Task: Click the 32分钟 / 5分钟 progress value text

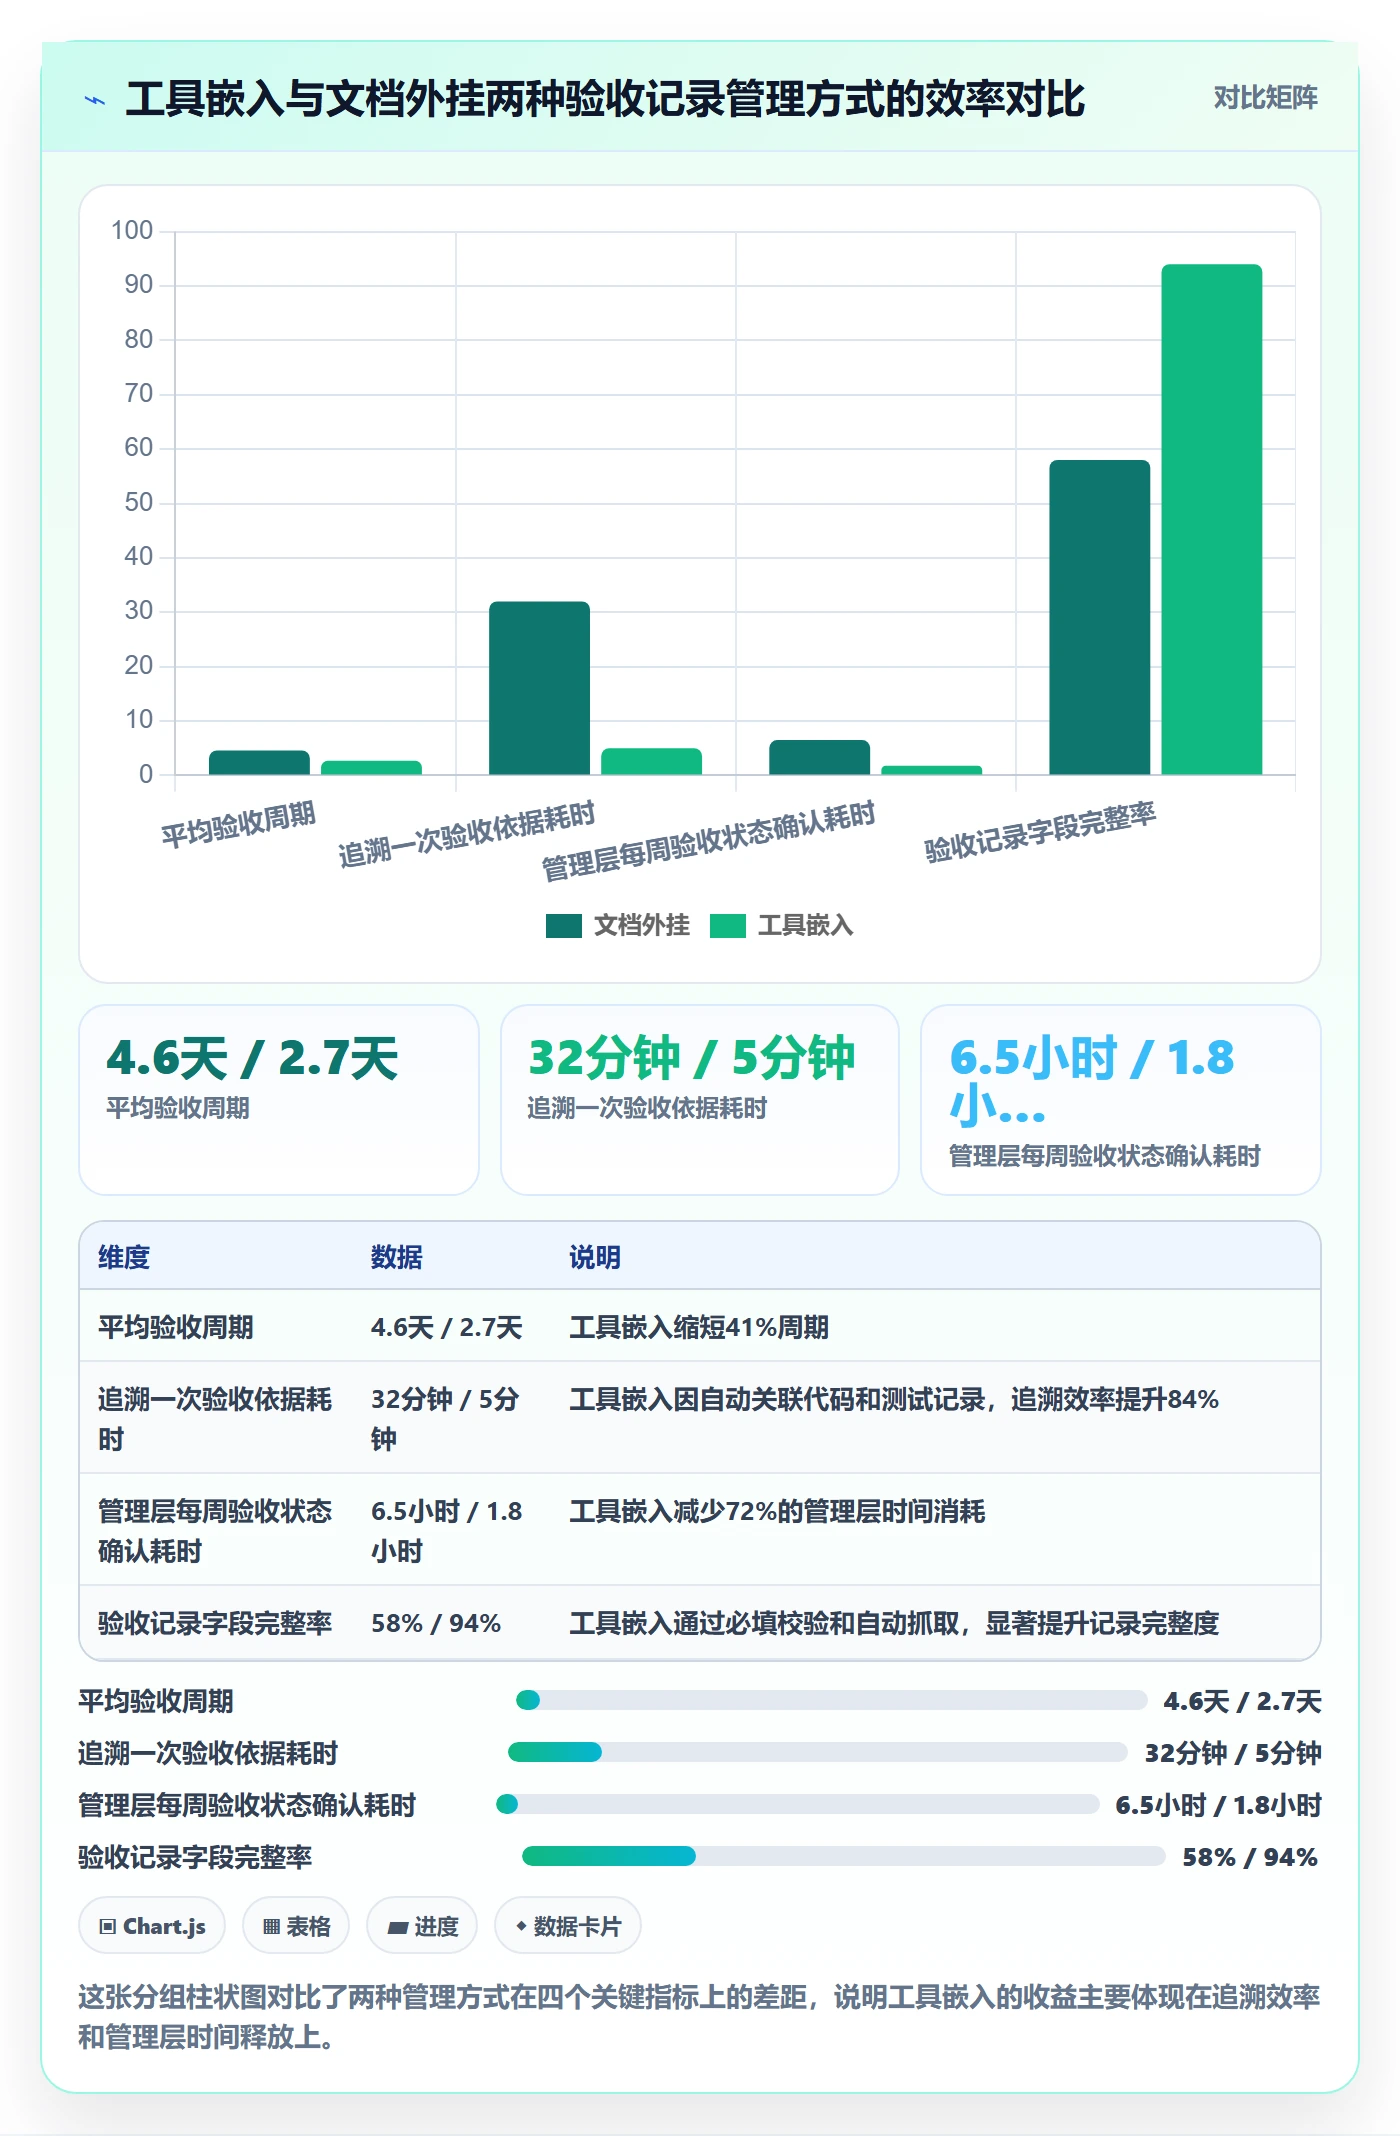Action: (1233, 1752)
